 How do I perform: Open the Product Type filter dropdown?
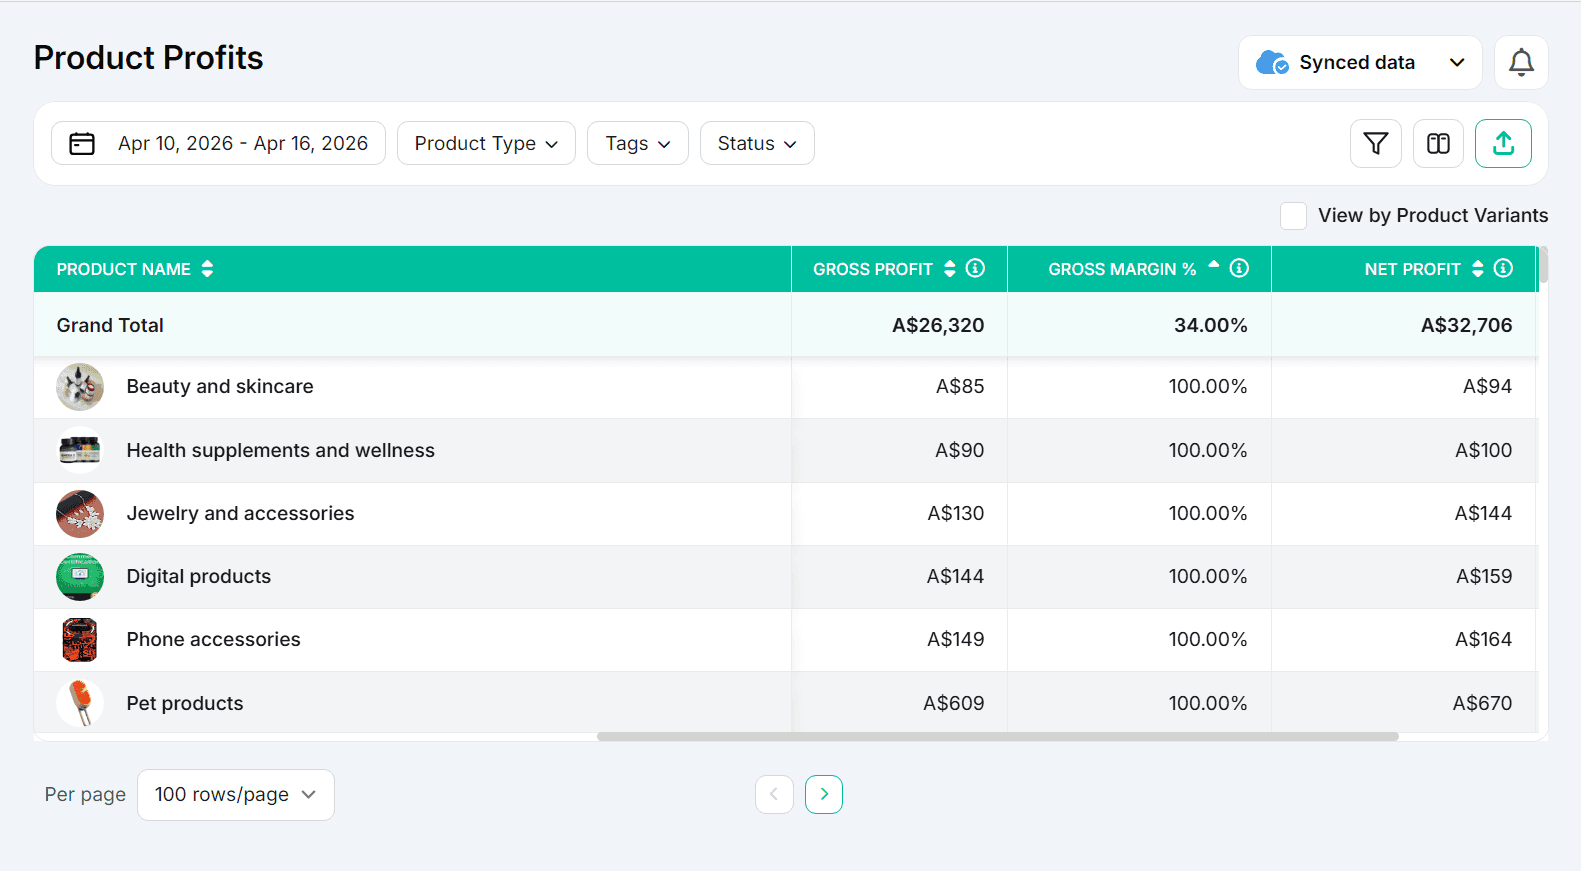click(486, 144)
